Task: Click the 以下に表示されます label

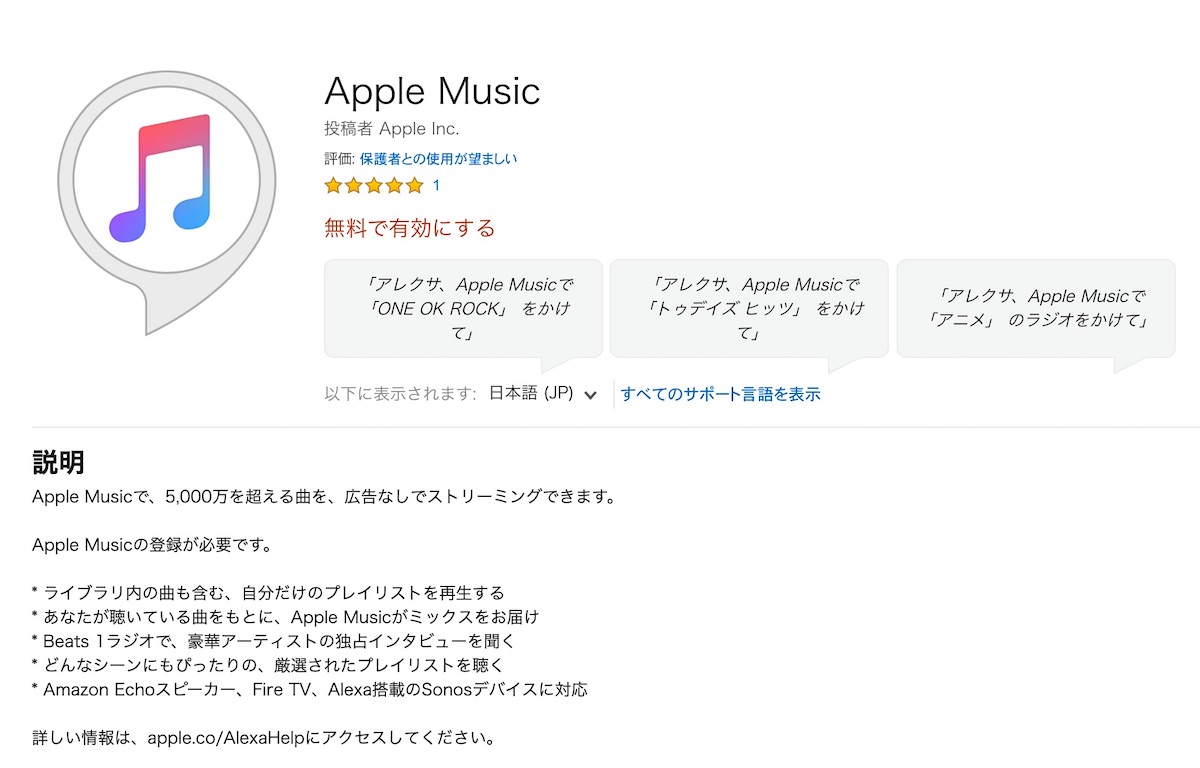Action: (401, 394)
